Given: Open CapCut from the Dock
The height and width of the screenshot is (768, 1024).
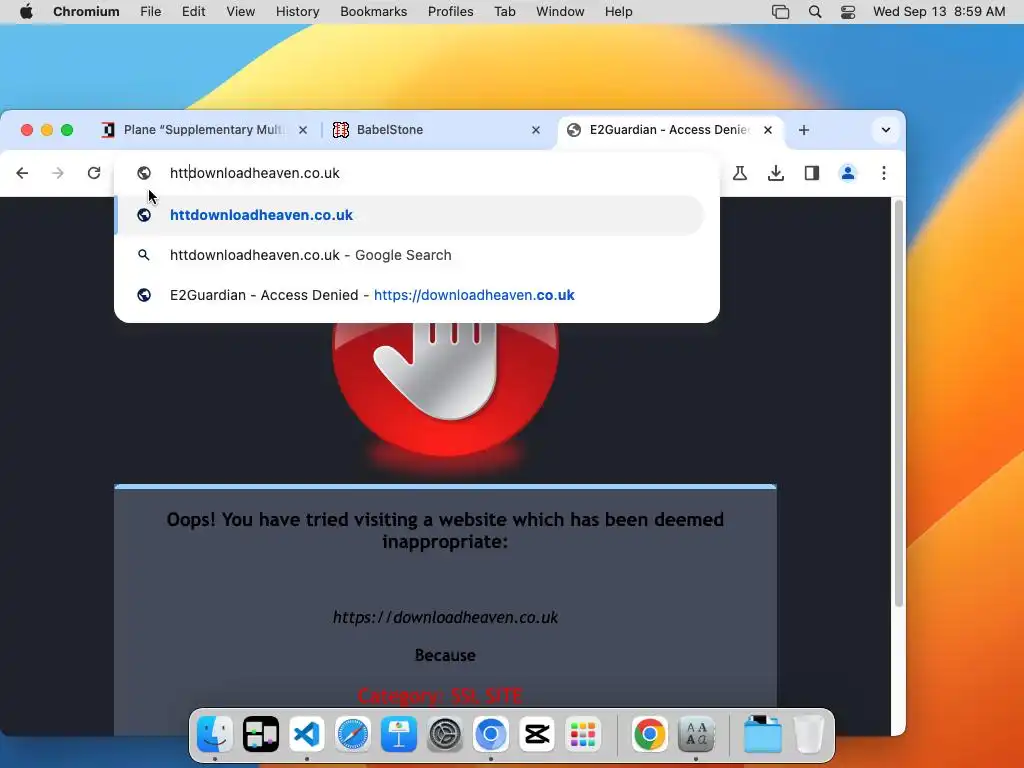Looking at the screenshot, I should pos(537,734).
